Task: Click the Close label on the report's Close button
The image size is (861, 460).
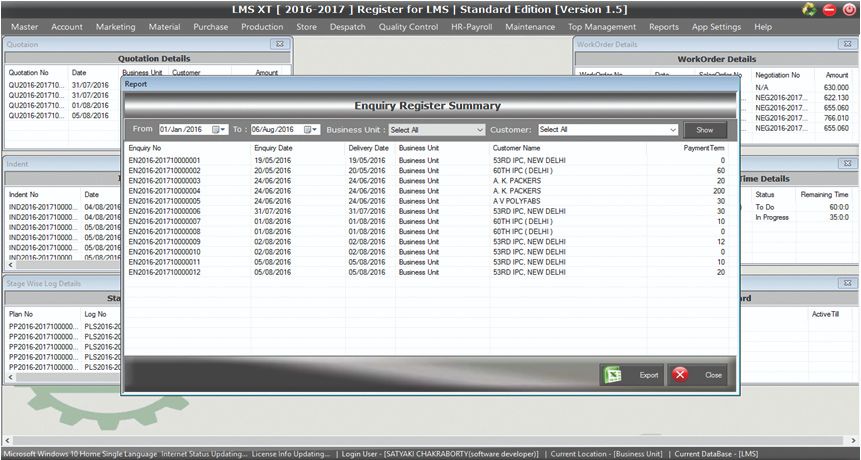Action: click(713, 375)
